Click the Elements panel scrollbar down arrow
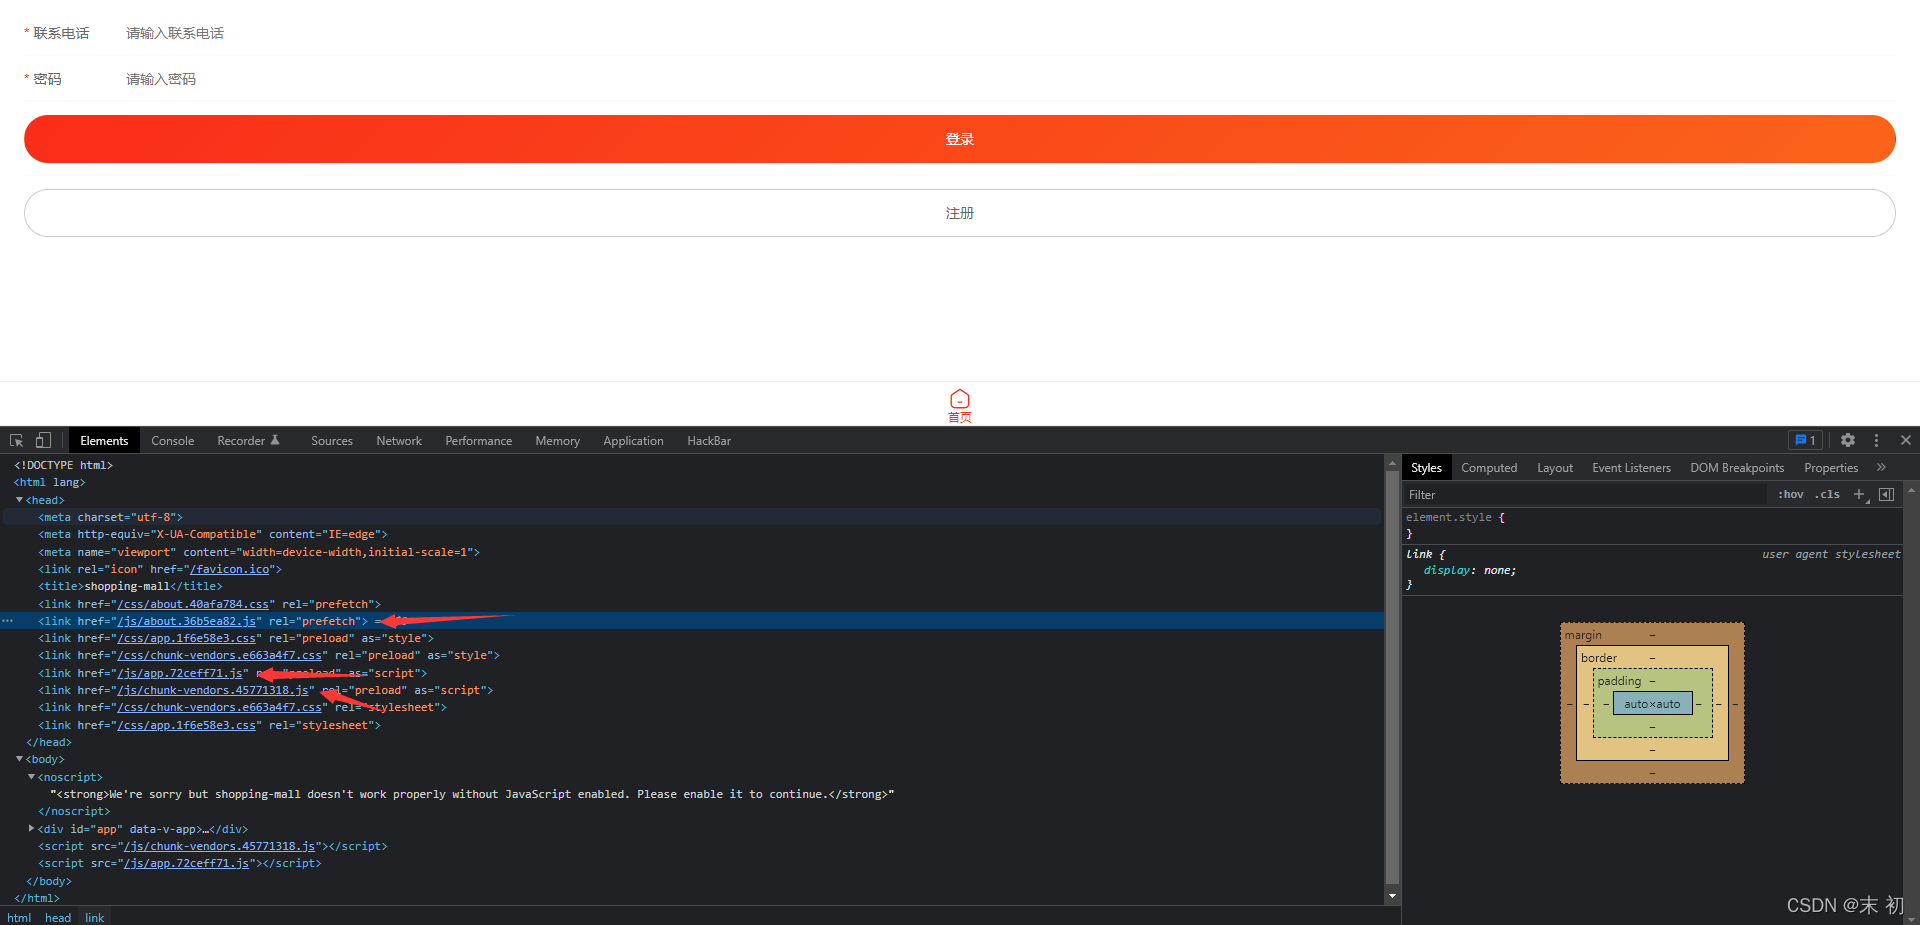1920x925 pixels. coord(1392,896)
